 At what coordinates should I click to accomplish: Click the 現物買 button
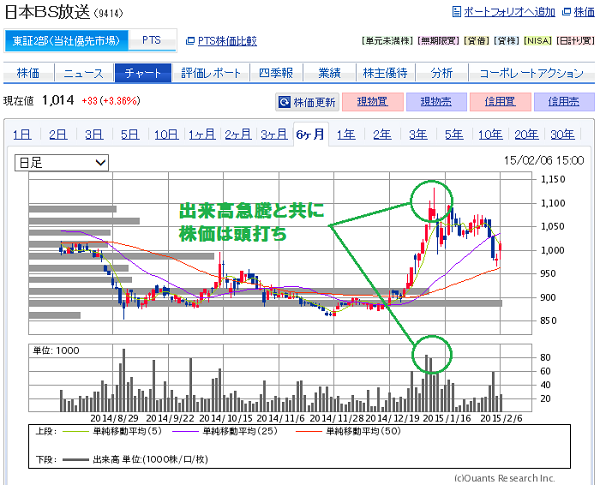(373, 102)
